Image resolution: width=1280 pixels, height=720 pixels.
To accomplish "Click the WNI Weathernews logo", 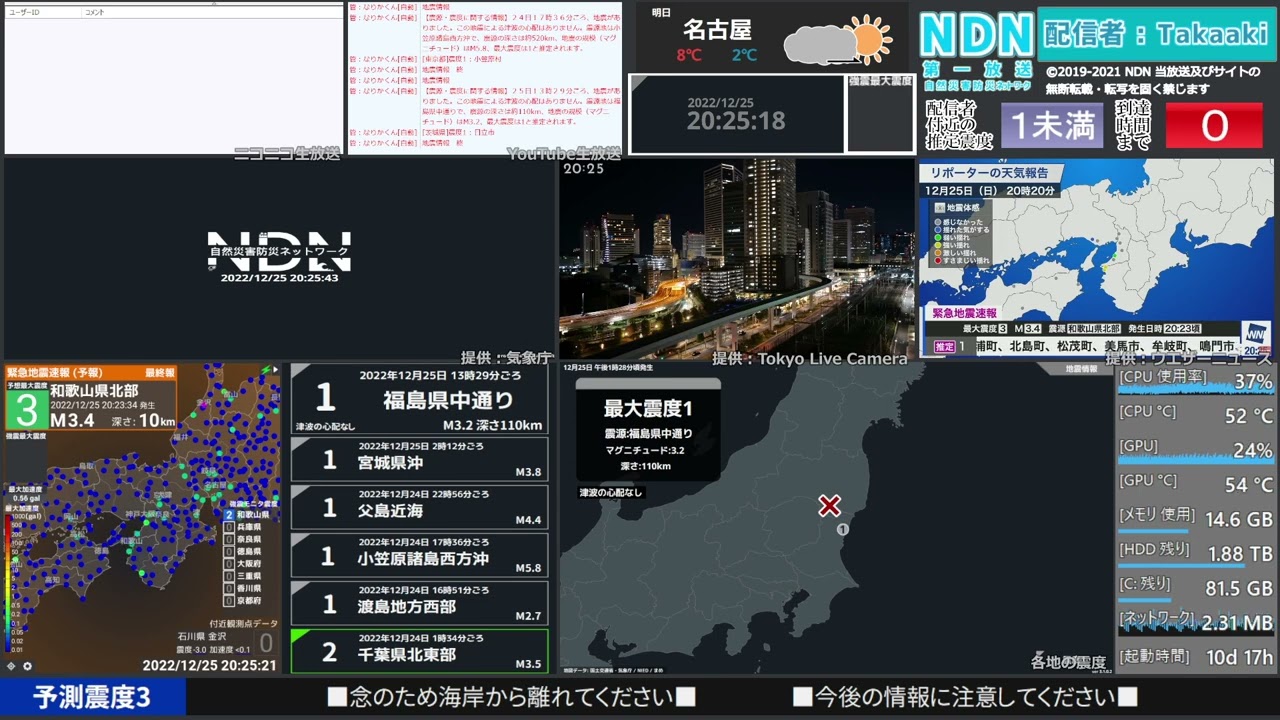I will coord(1255,334).
